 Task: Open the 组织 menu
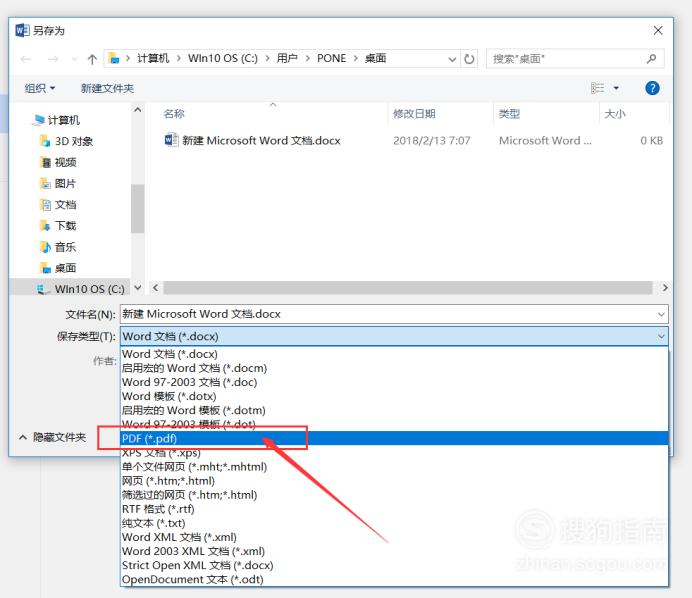click(40, 88)
